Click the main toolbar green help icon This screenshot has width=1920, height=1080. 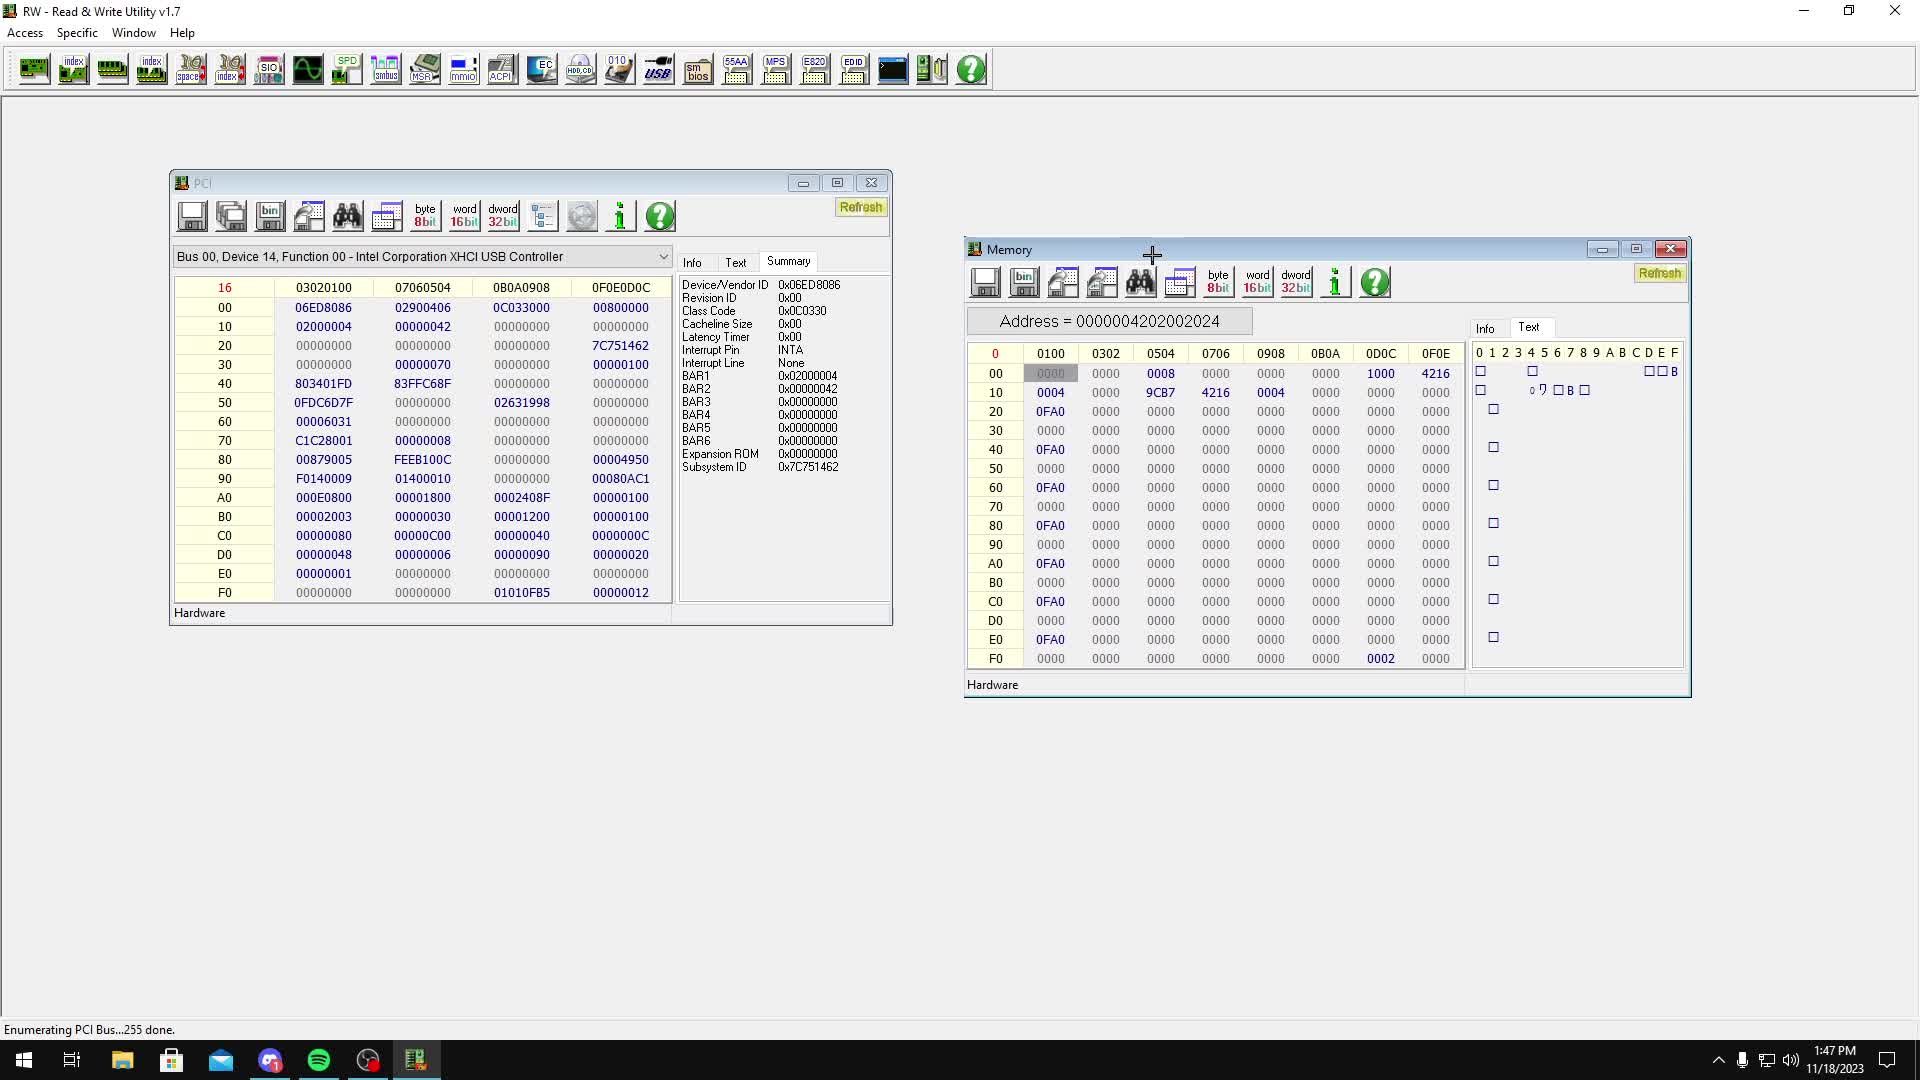tap(970, 69)
